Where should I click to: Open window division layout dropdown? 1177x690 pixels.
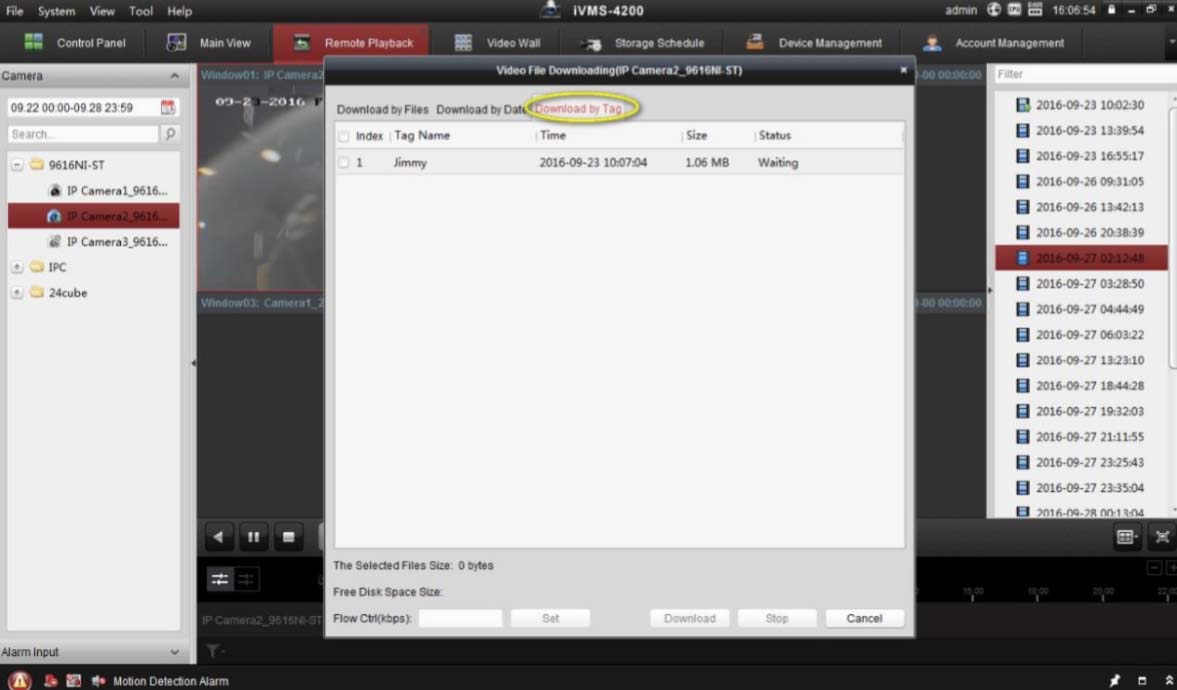point(1126,537)
